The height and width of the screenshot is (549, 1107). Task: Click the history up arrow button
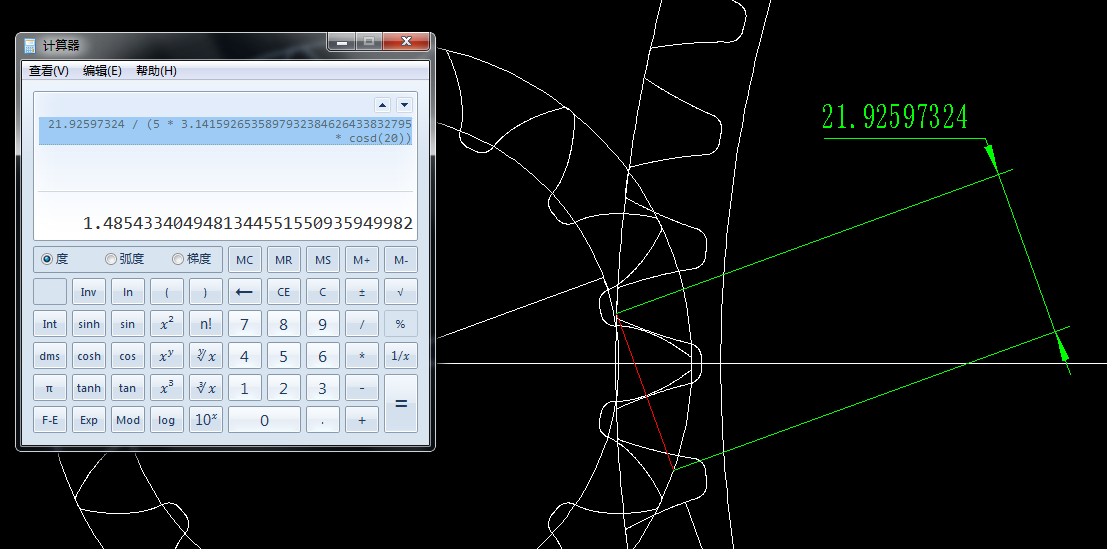click(x=383, y=105)
